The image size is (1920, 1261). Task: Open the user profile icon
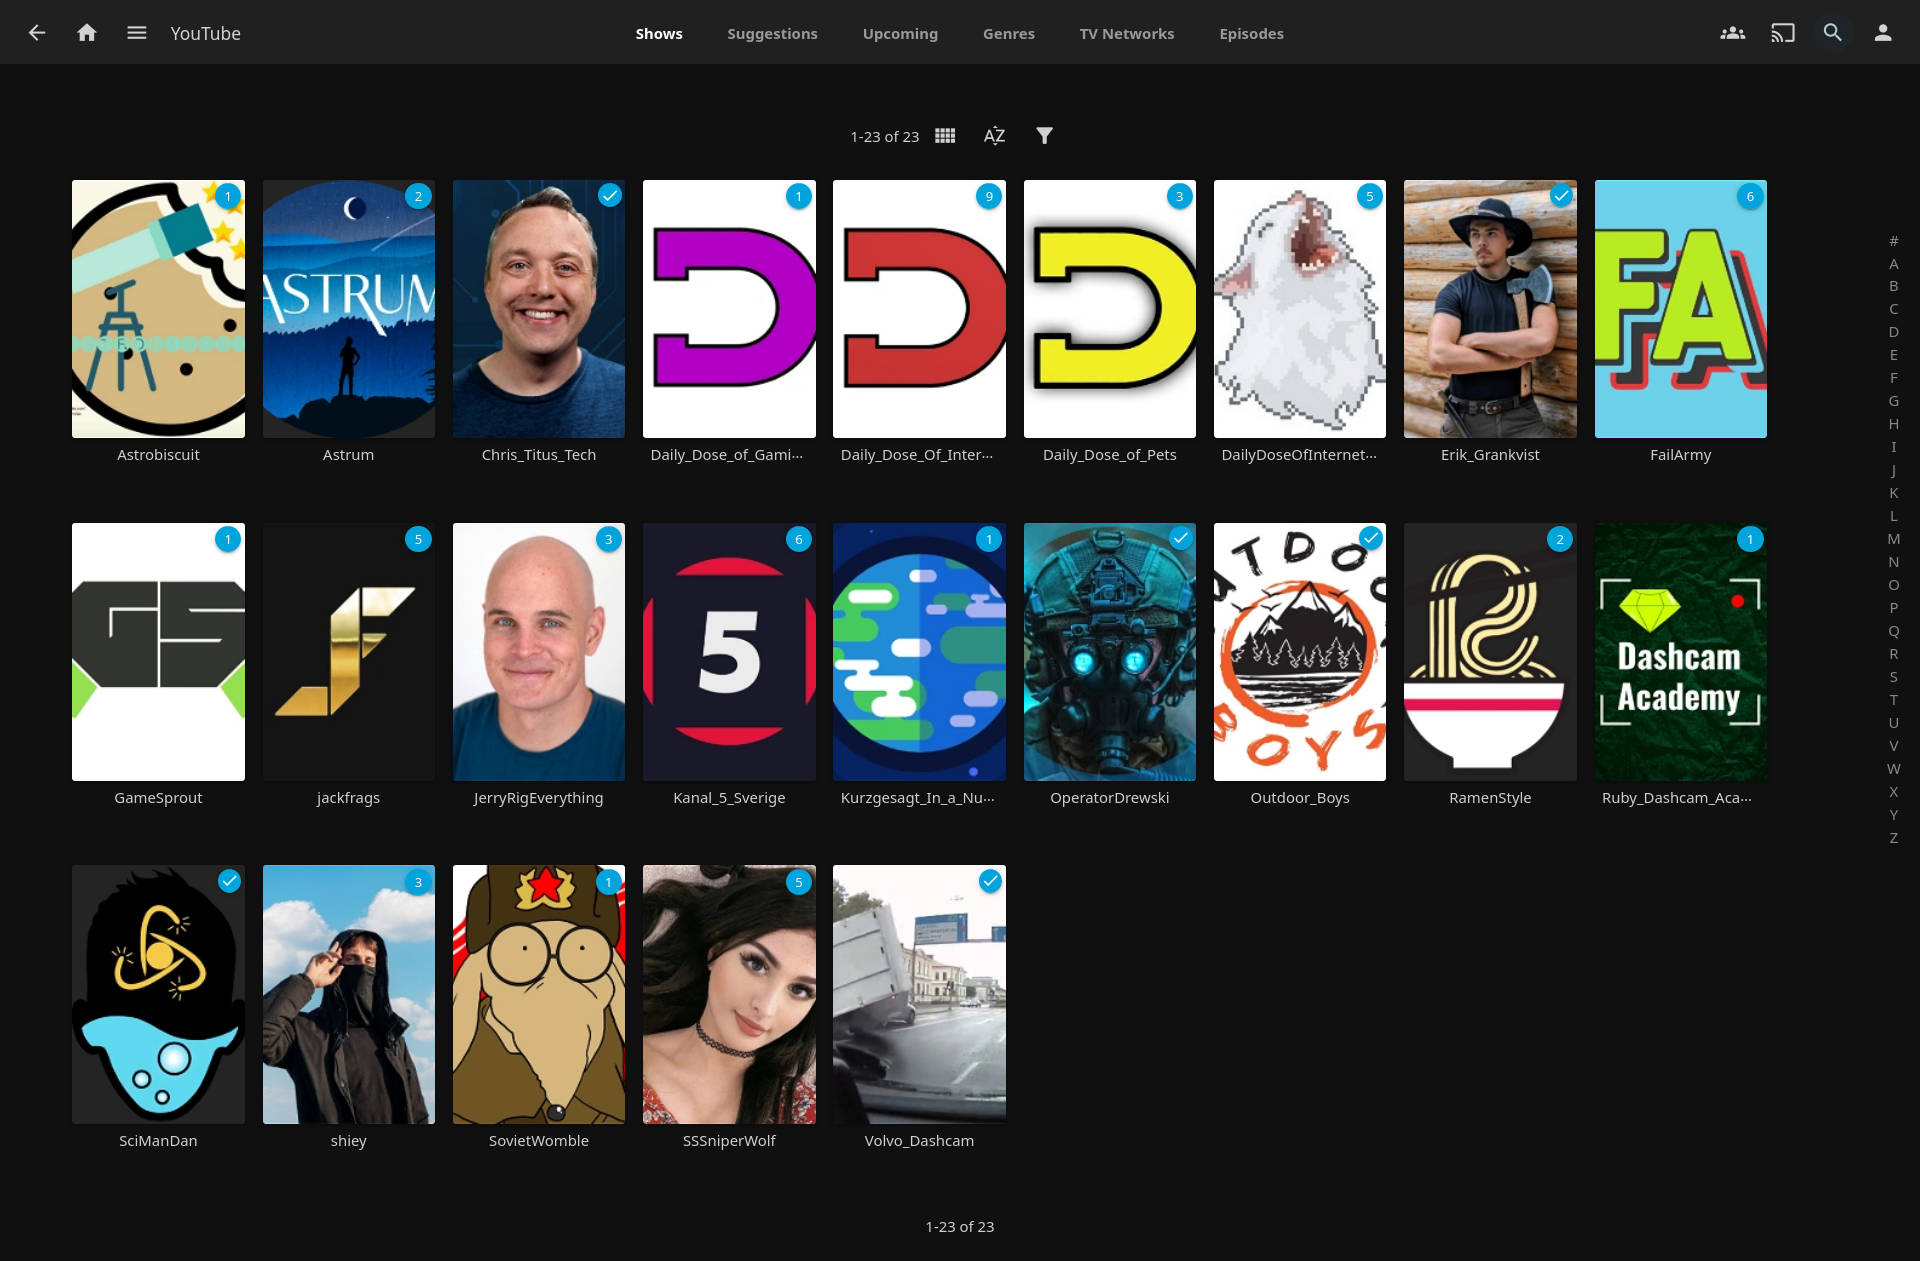pyautogui.click(x=1882, y=33)
